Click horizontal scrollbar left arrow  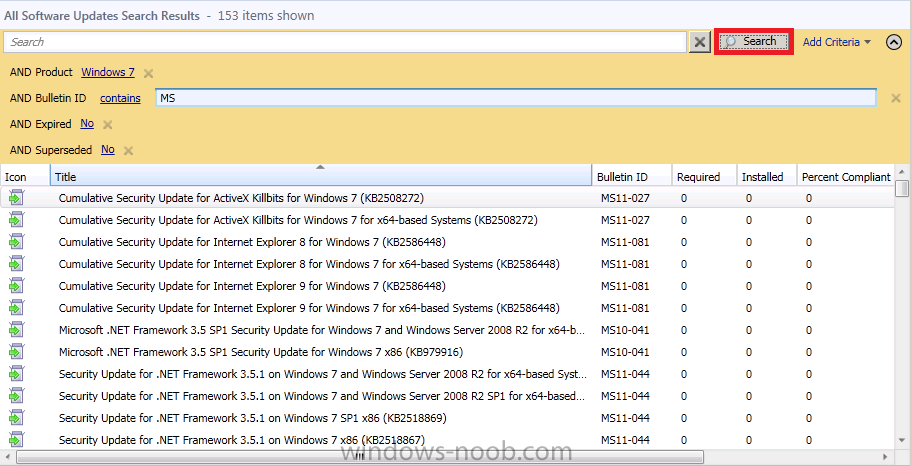coord(8,456)
